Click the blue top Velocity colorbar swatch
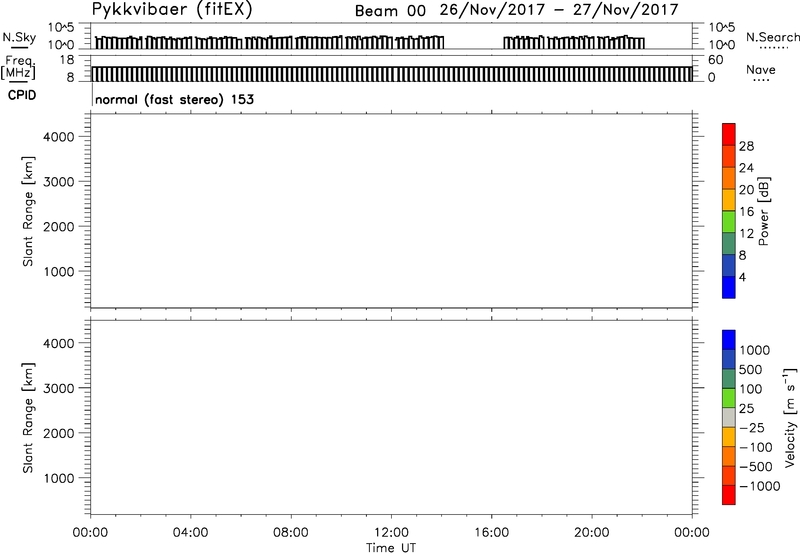 tap(729, 340)
